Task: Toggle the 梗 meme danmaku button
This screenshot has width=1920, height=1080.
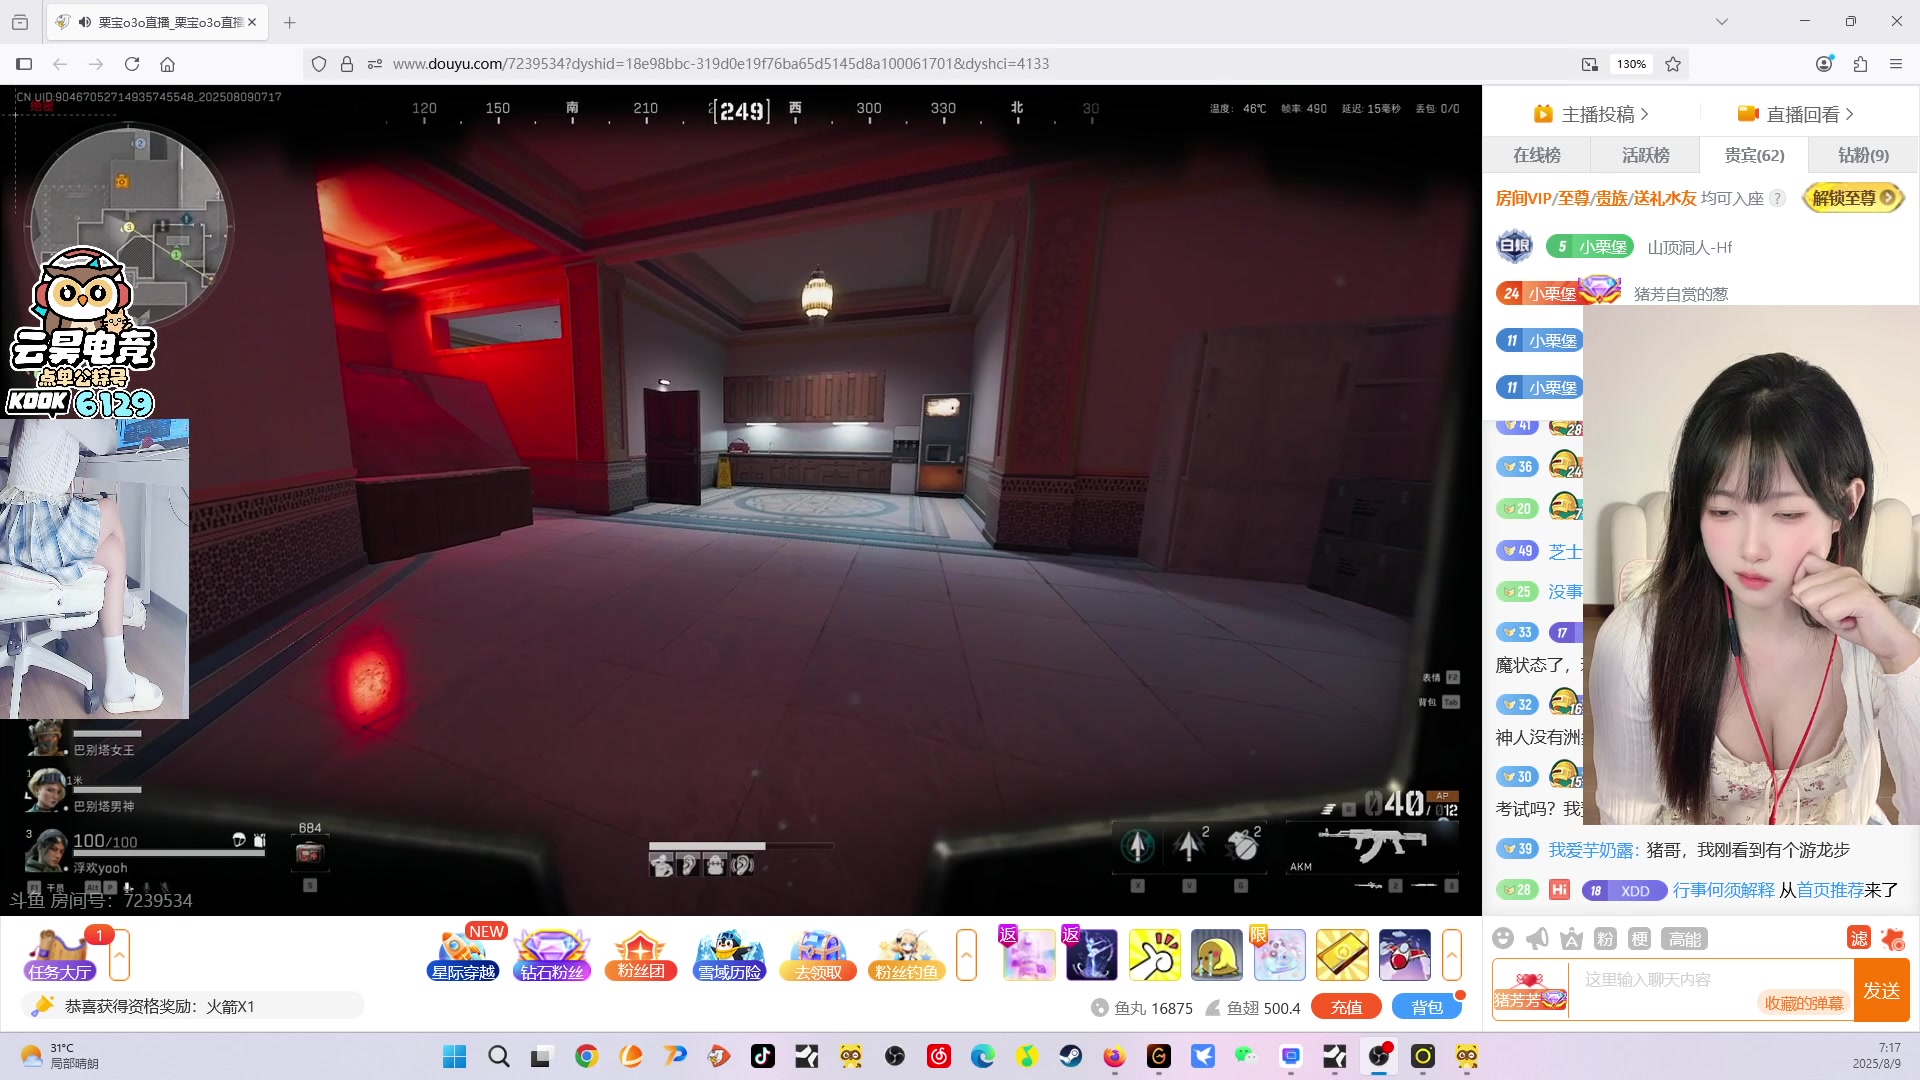Action: [1639, 938]
